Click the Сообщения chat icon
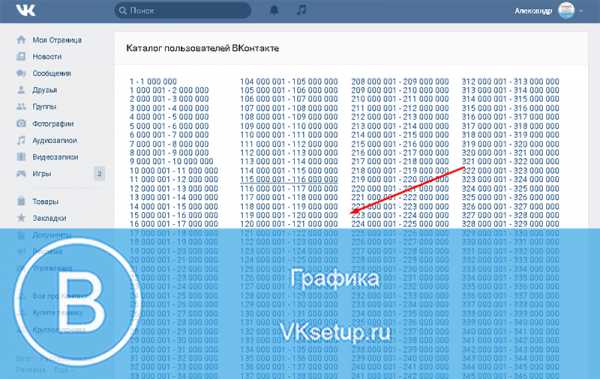The image size is (600, 379). (21, 73)
